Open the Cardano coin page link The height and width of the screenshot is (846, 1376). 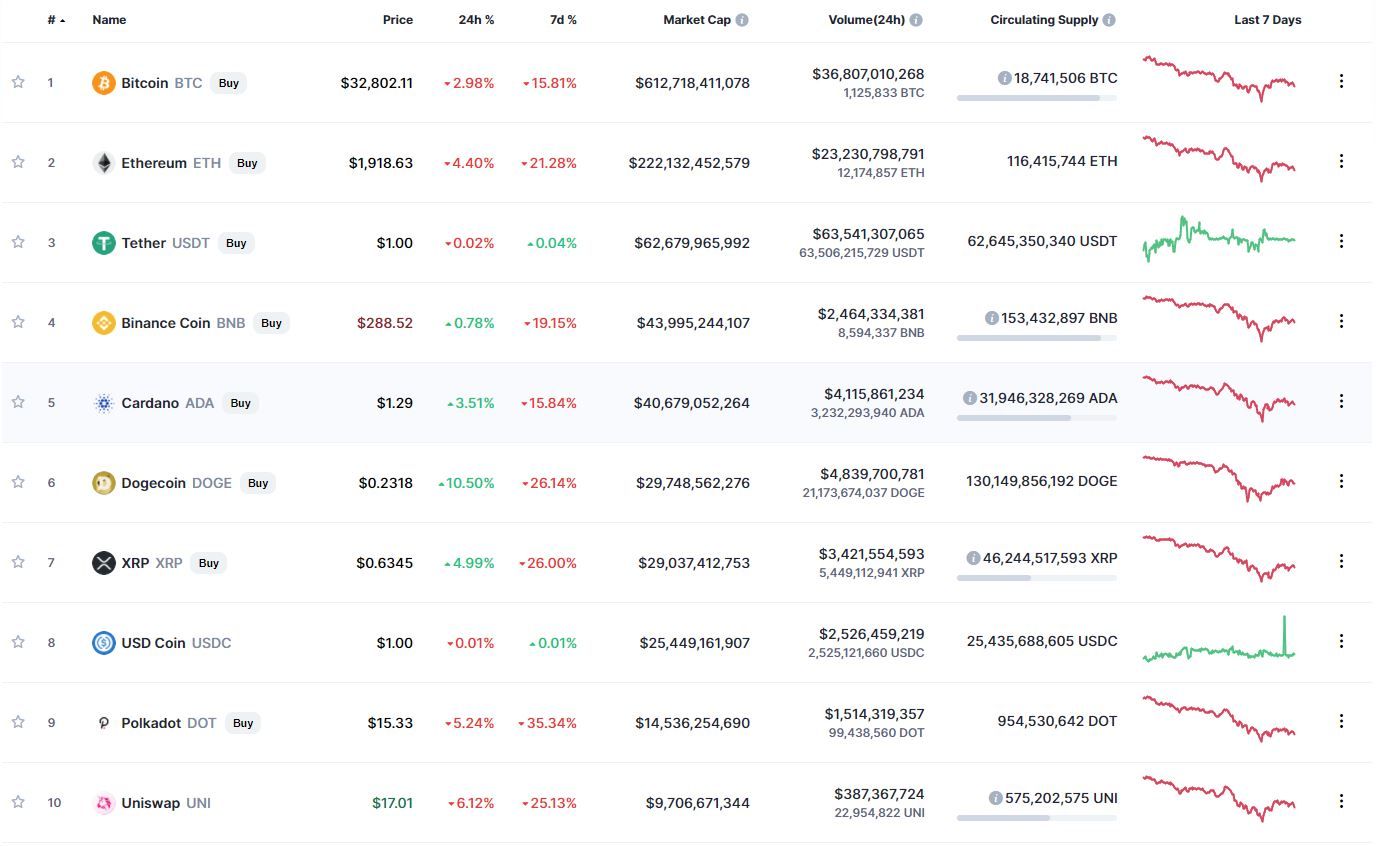point(153,403)
